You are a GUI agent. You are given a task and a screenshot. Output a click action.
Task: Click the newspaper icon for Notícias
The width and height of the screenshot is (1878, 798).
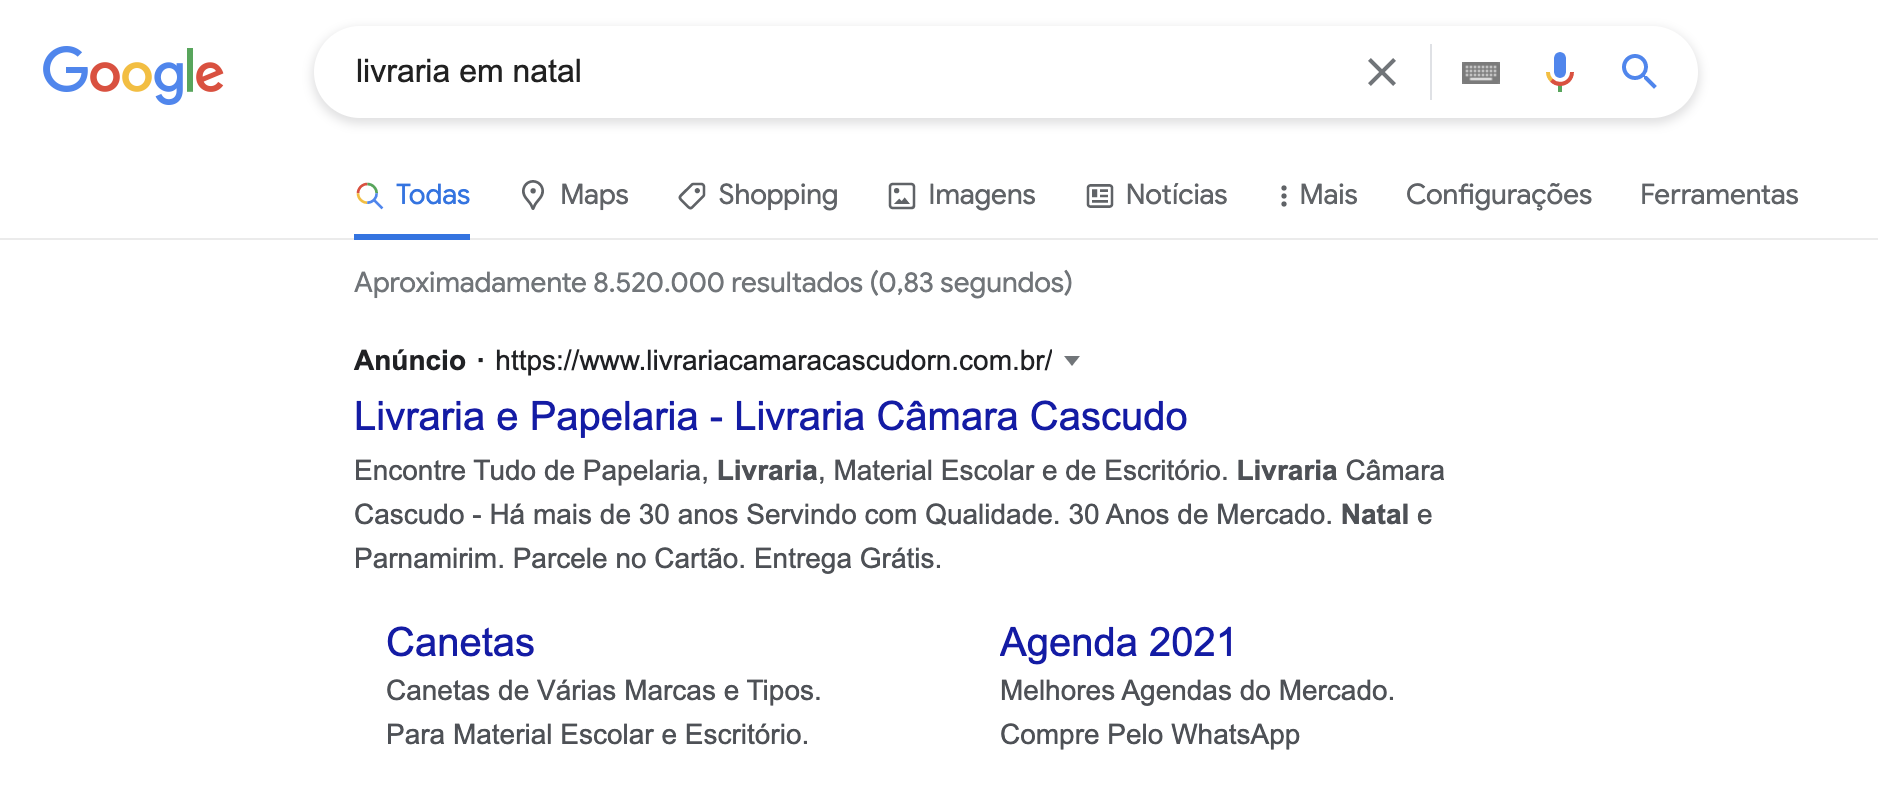(x=1099, y=196)
